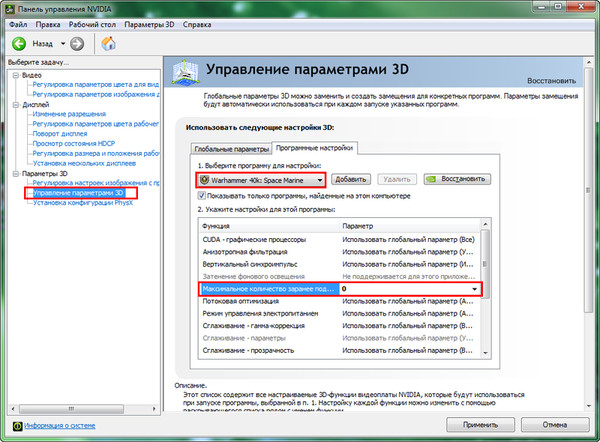This screenshot has width=600, height=442.
Task: Switch to Глобальные параметры tab
Action: [232, 149]
